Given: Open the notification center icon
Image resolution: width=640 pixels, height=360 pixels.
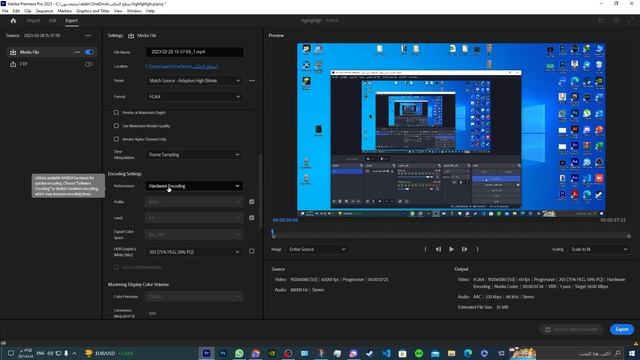Looking at the screenshot, I should point(11,353).
